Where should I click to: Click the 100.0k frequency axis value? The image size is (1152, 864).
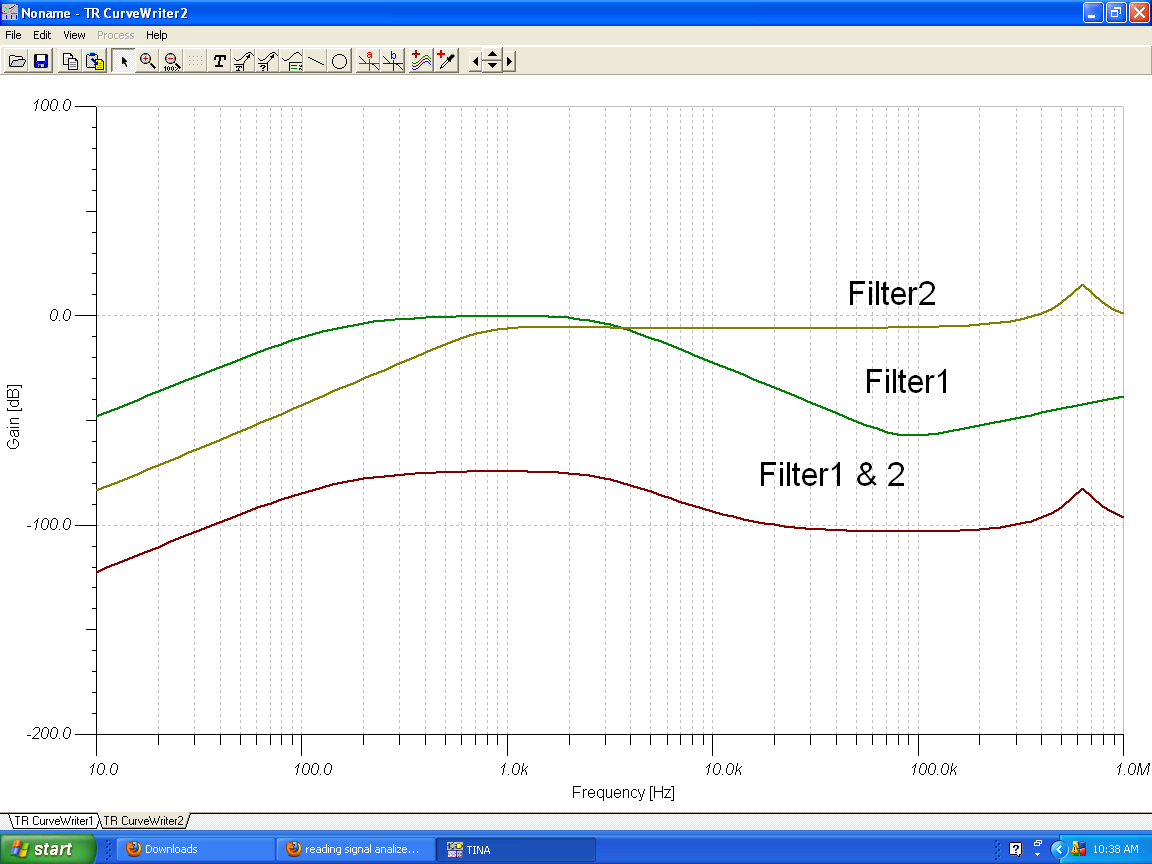point(934,769)
